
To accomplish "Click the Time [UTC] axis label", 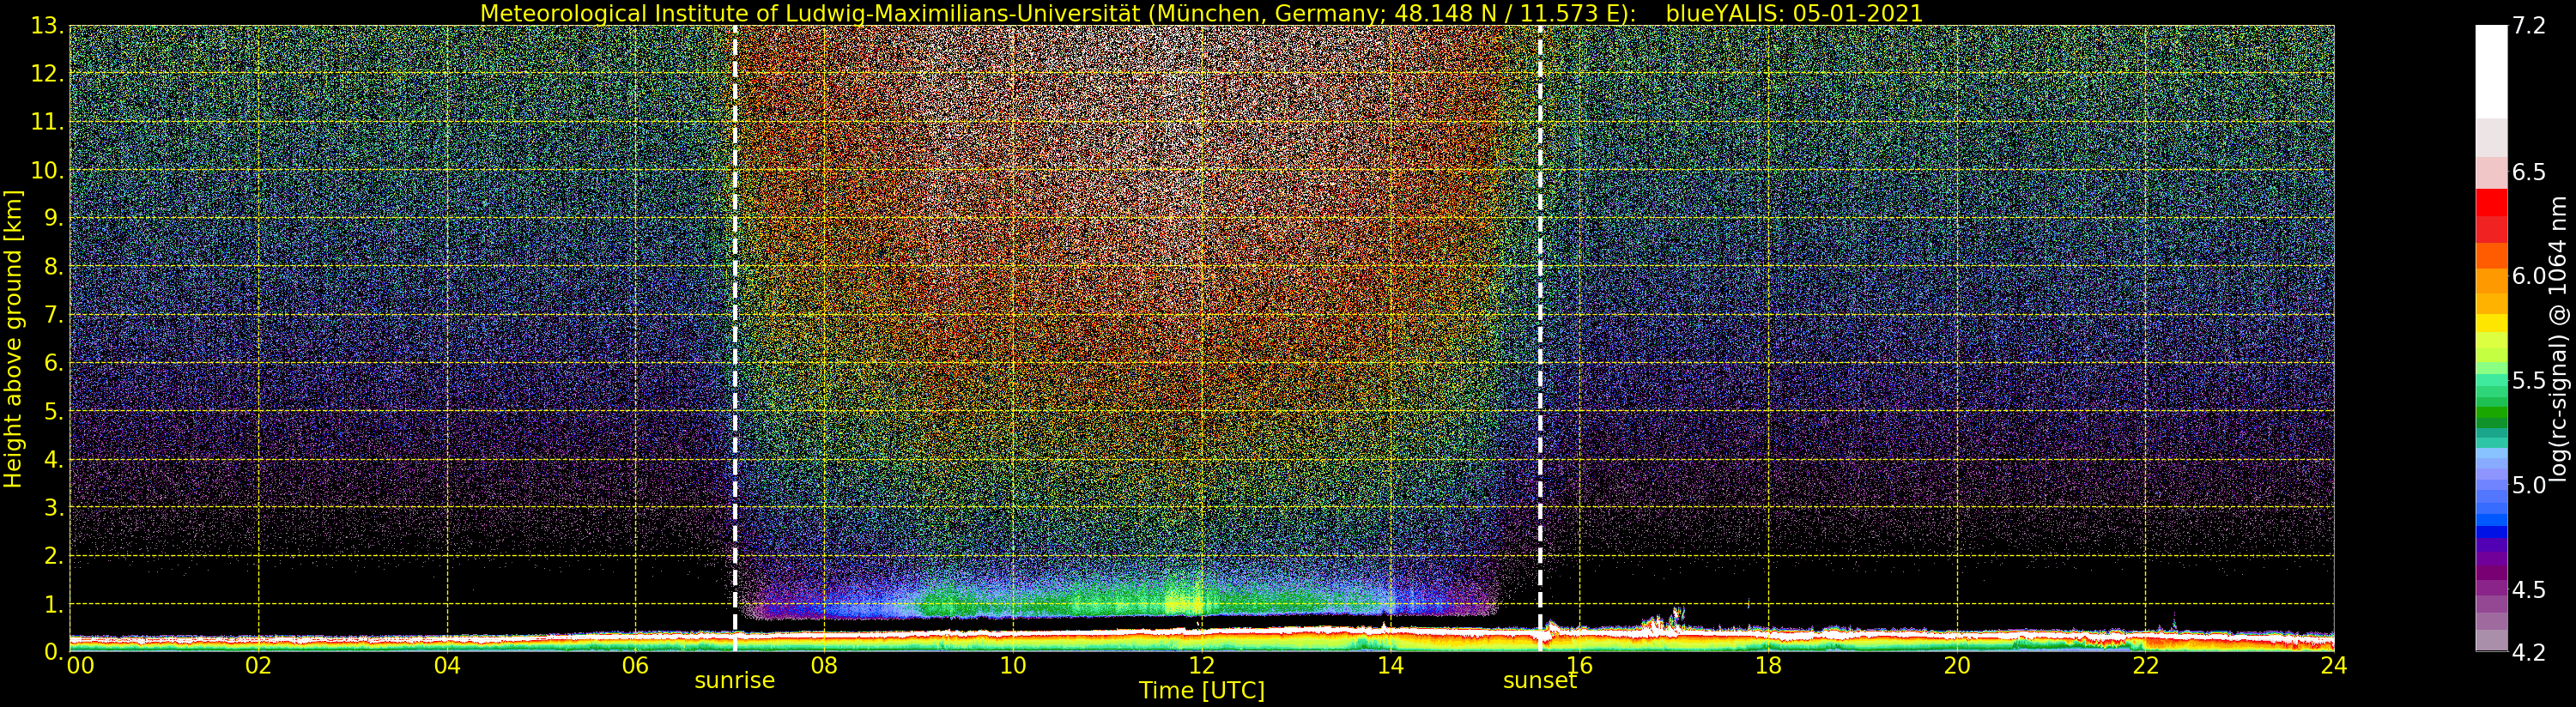I will (x=1202, y=691).
